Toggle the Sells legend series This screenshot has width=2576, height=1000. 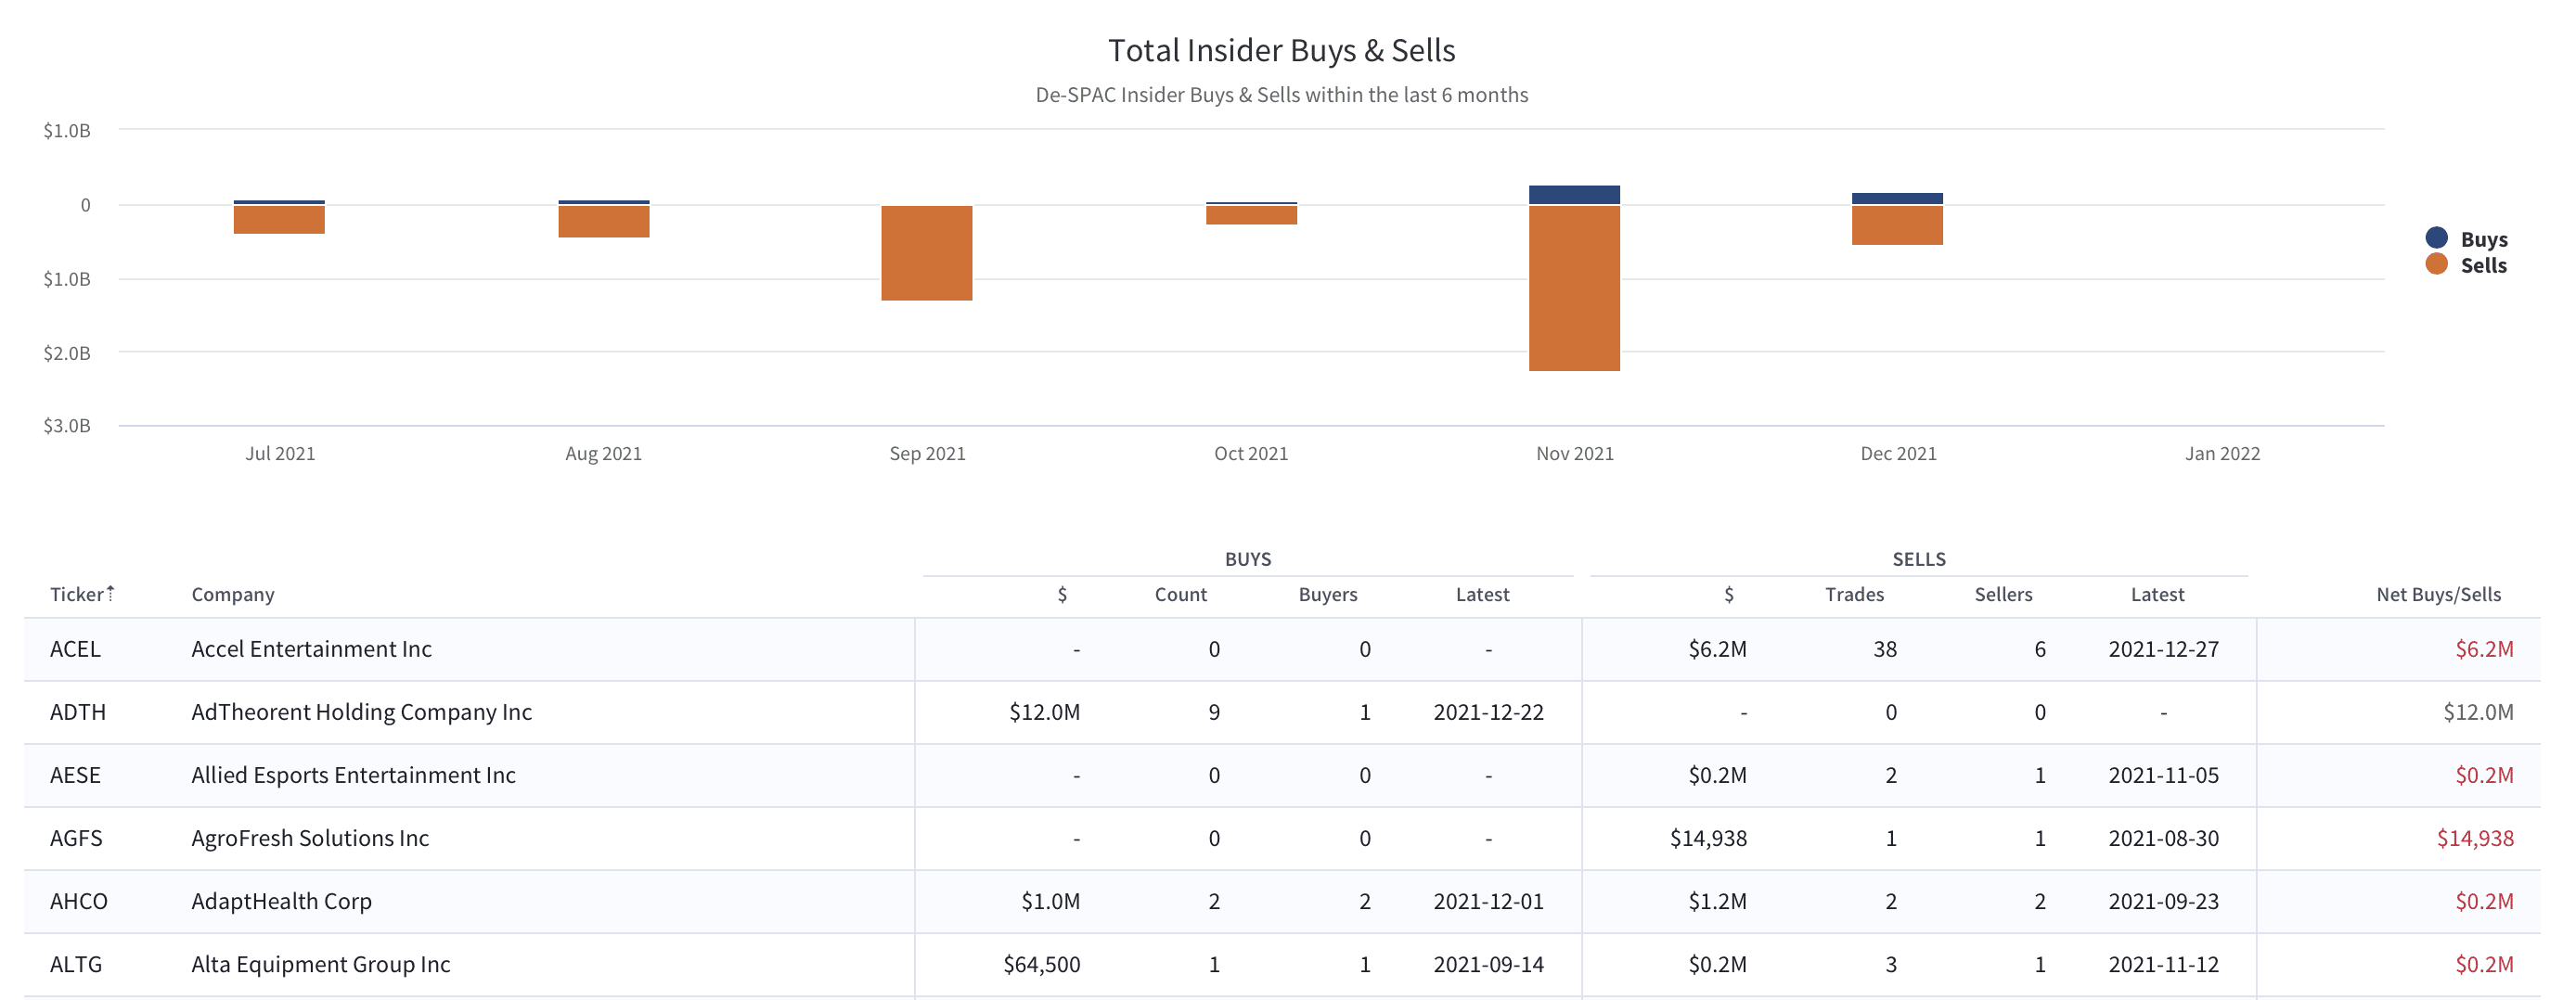coord(2467,265)
